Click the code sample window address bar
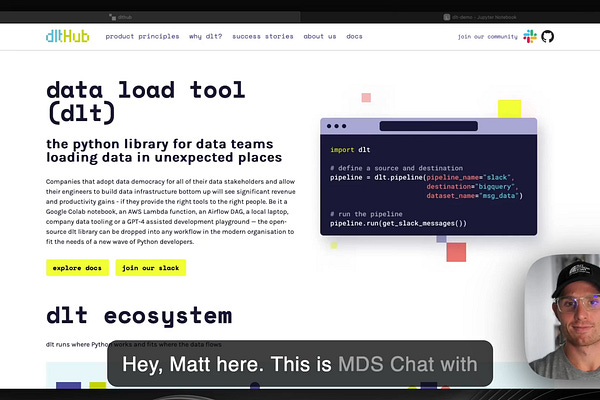600x400 pixels. [429, 126]
